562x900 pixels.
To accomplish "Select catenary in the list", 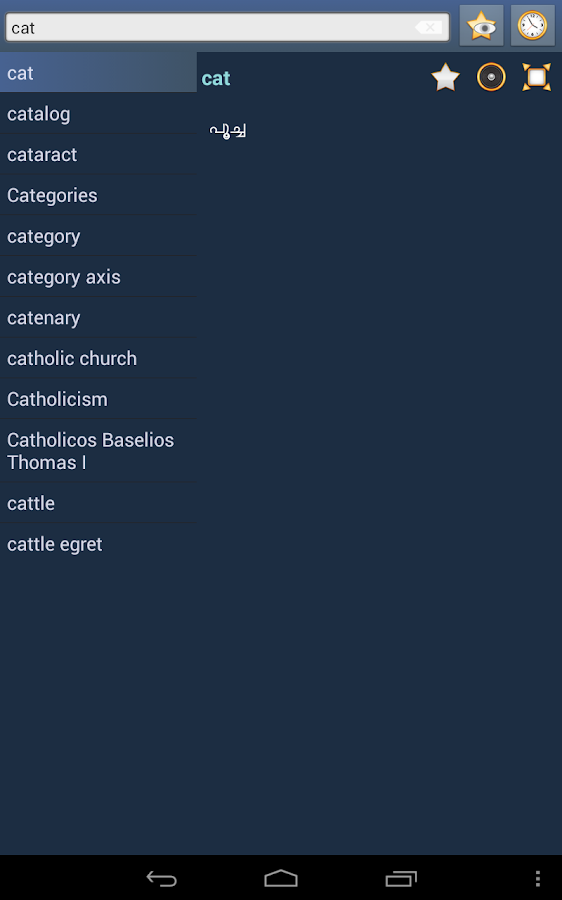I will [x=98, y=317].
